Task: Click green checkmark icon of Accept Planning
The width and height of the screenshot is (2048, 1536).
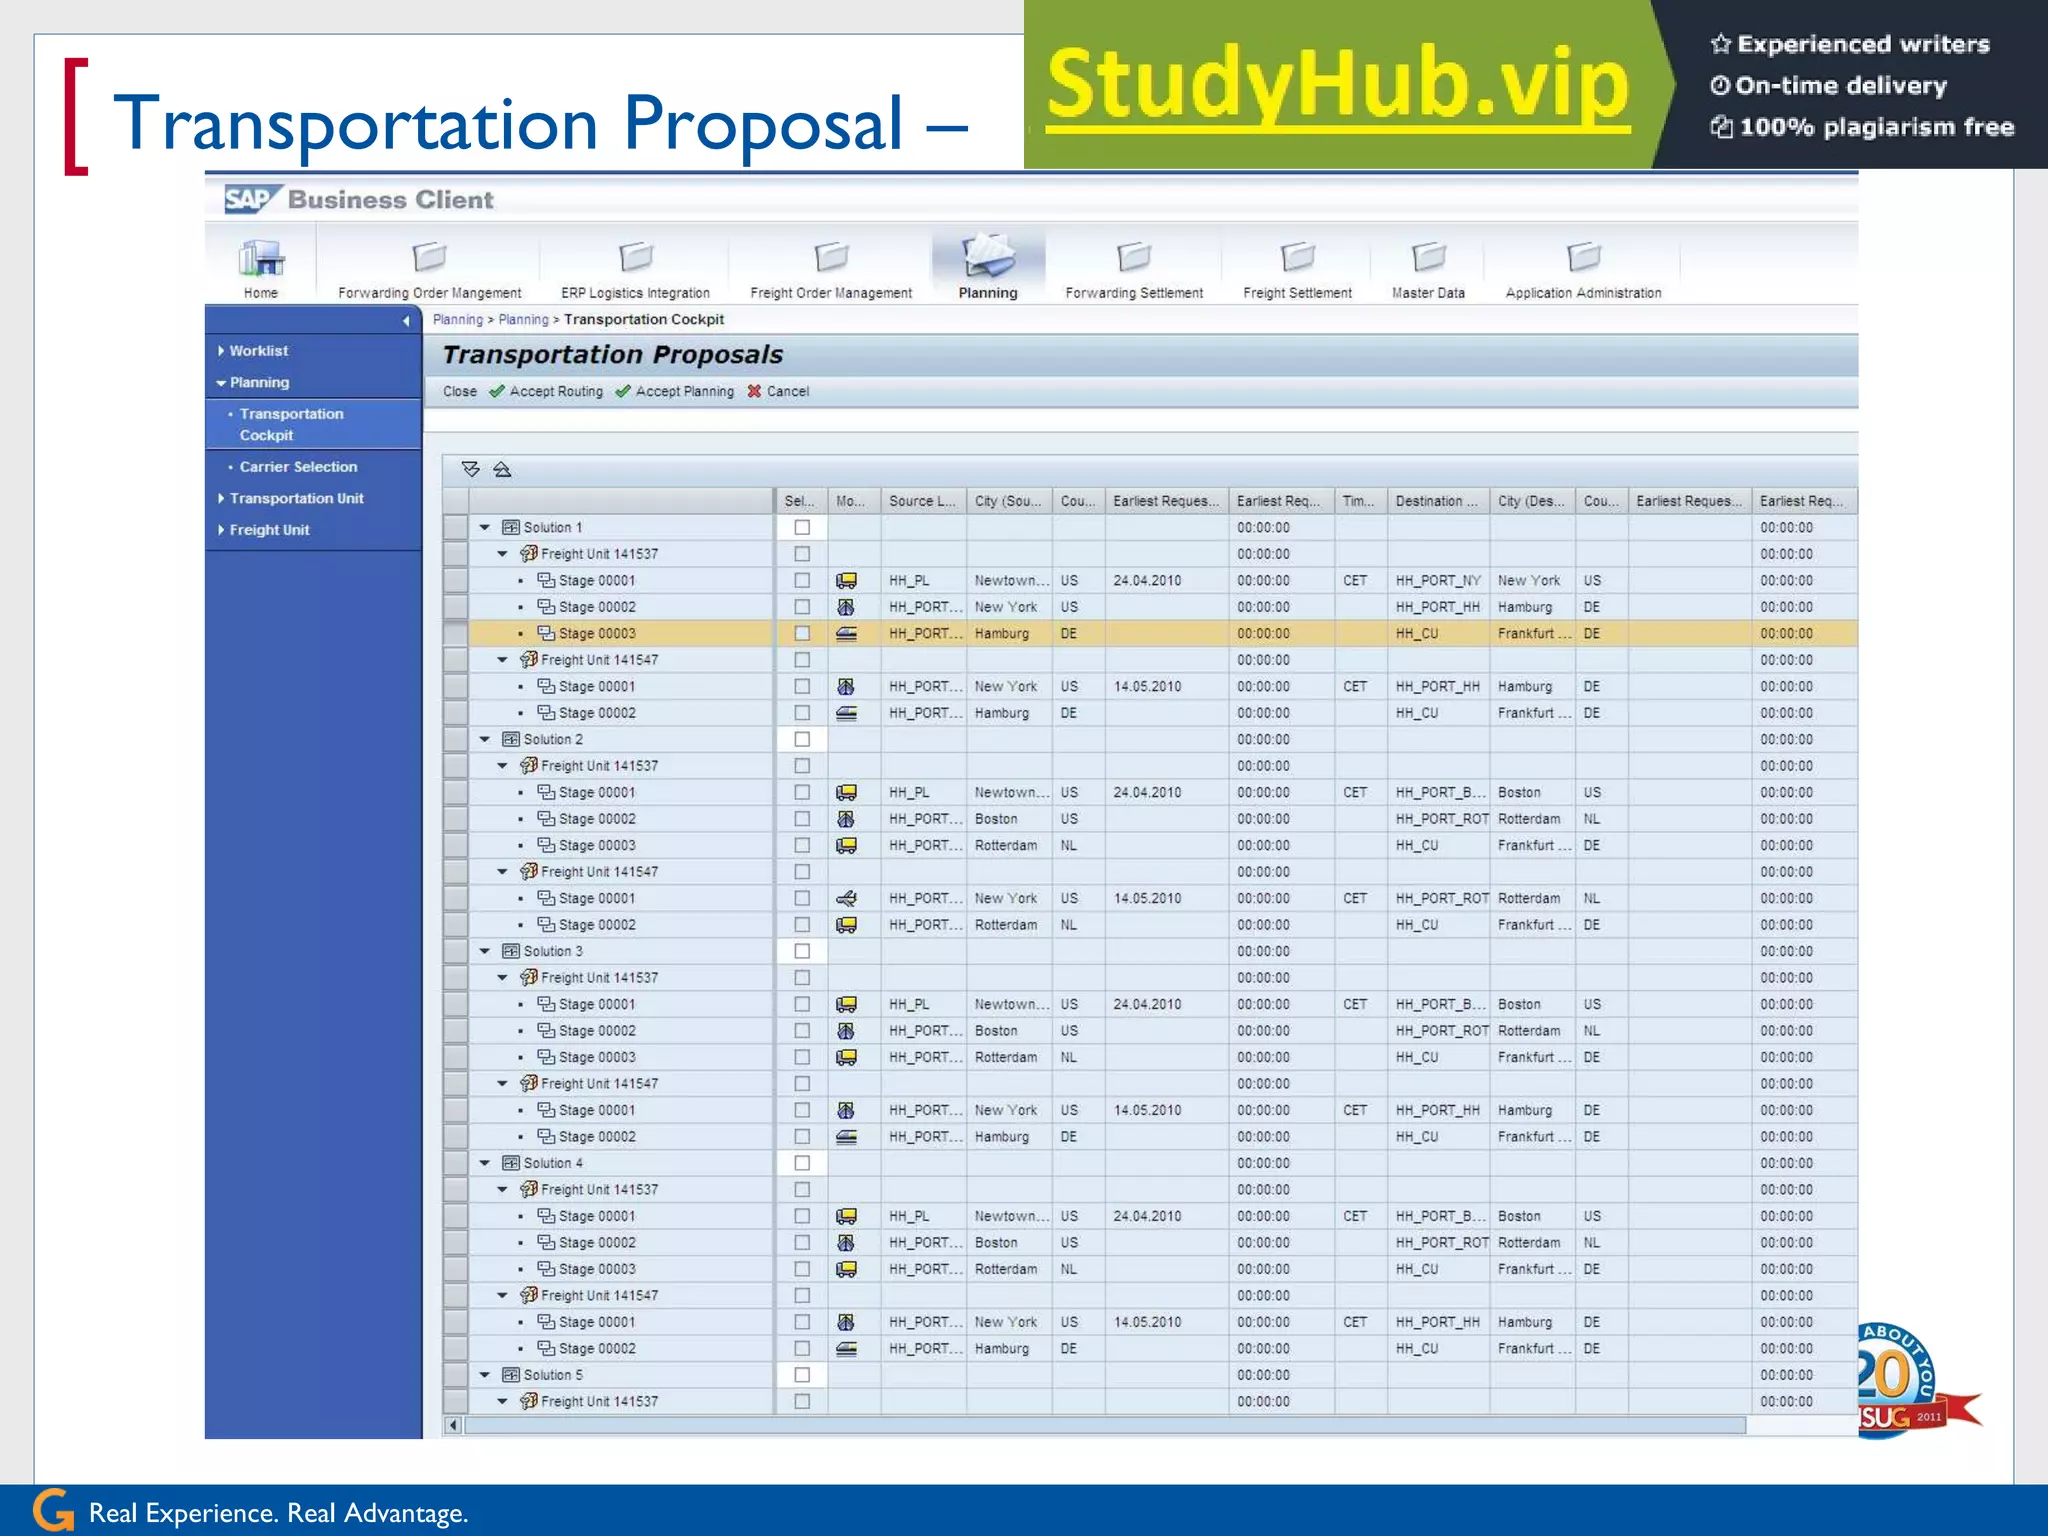Action: [x=623, y=391]
